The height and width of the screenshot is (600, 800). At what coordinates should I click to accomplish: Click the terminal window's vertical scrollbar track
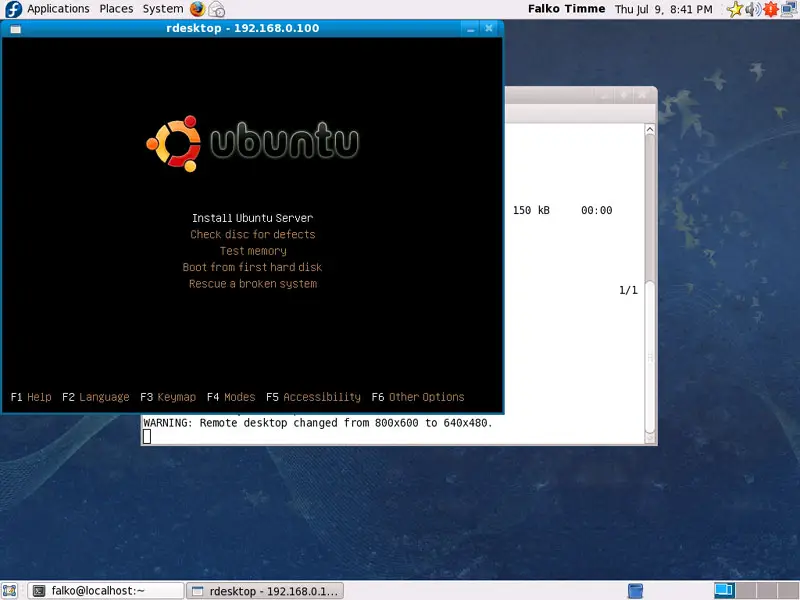649,283
